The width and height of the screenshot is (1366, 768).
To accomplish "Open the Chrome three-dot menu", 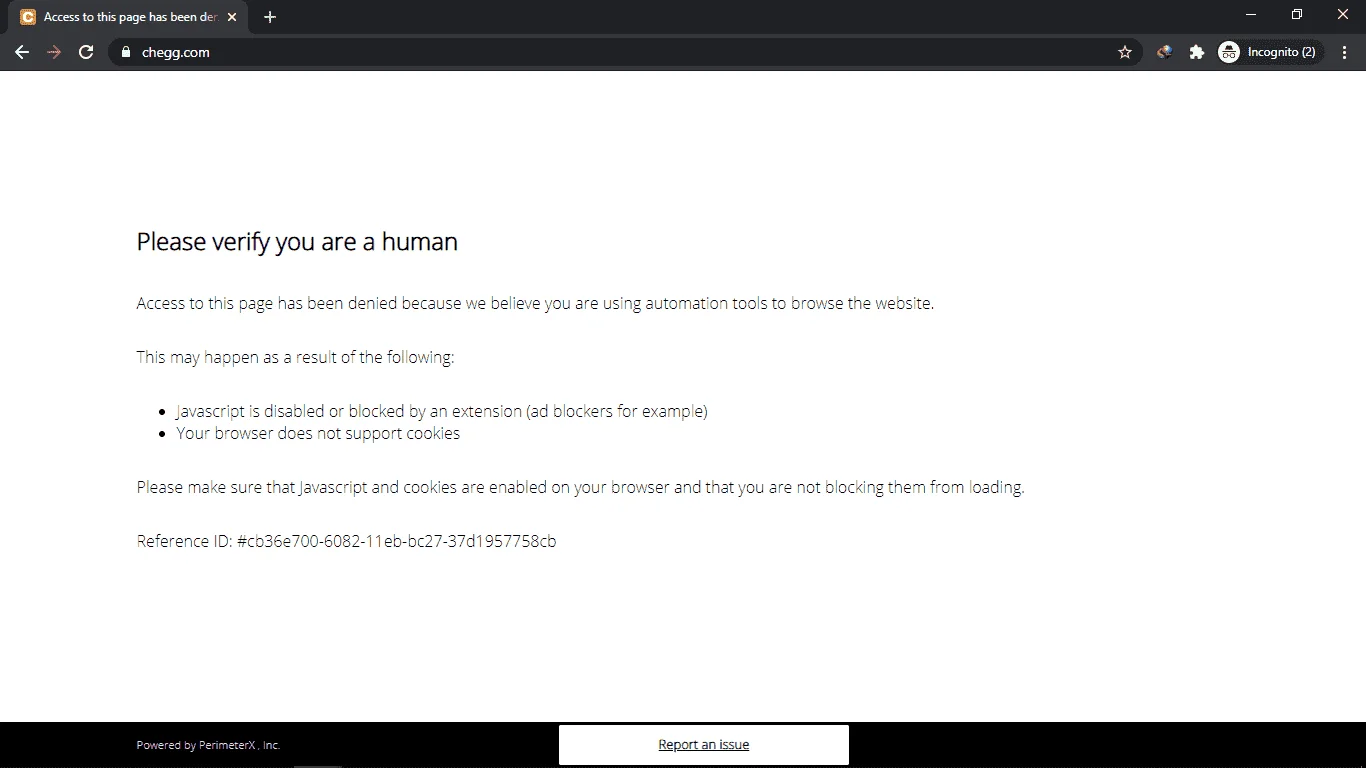I will click(x=1345, y=52).
